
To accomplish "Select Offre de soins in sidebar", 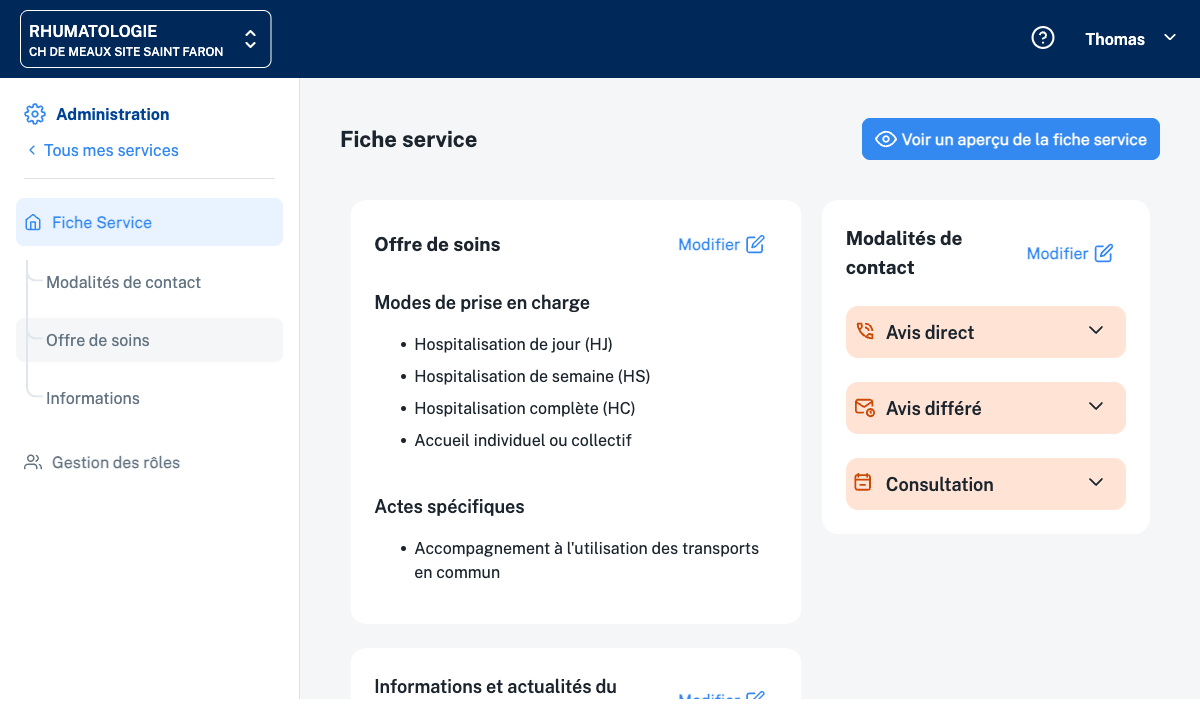I will click(x=98, y=340).
